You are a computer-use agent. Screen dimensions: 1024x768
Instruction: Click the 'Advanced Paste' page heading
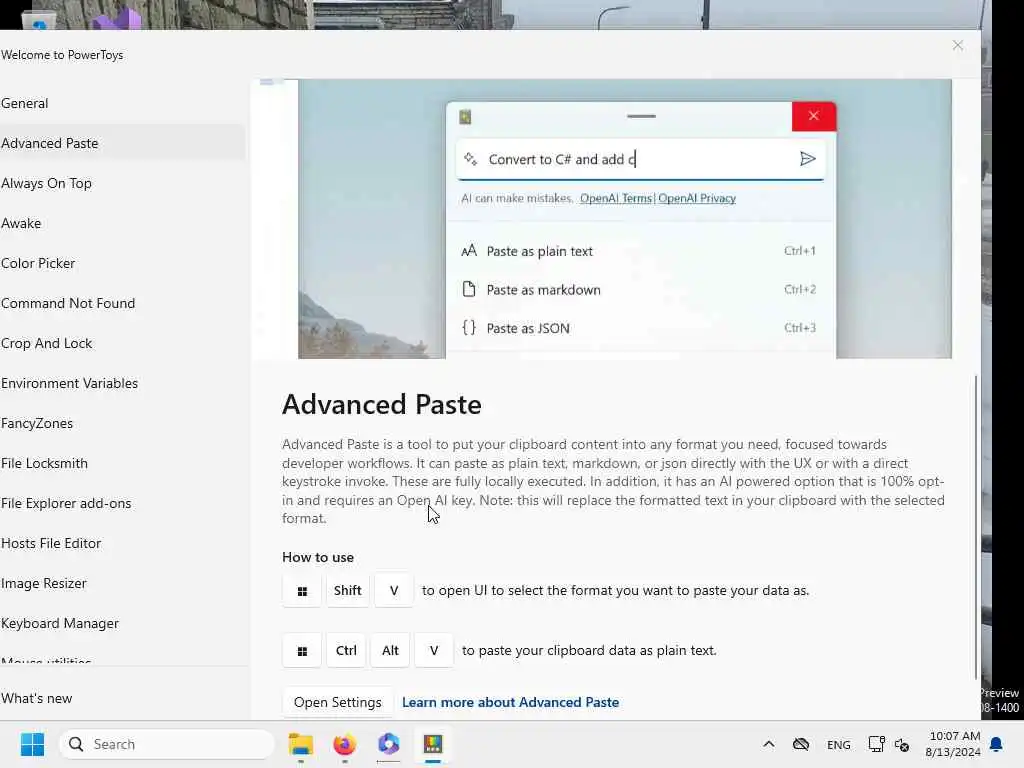(x=382, y=404)
